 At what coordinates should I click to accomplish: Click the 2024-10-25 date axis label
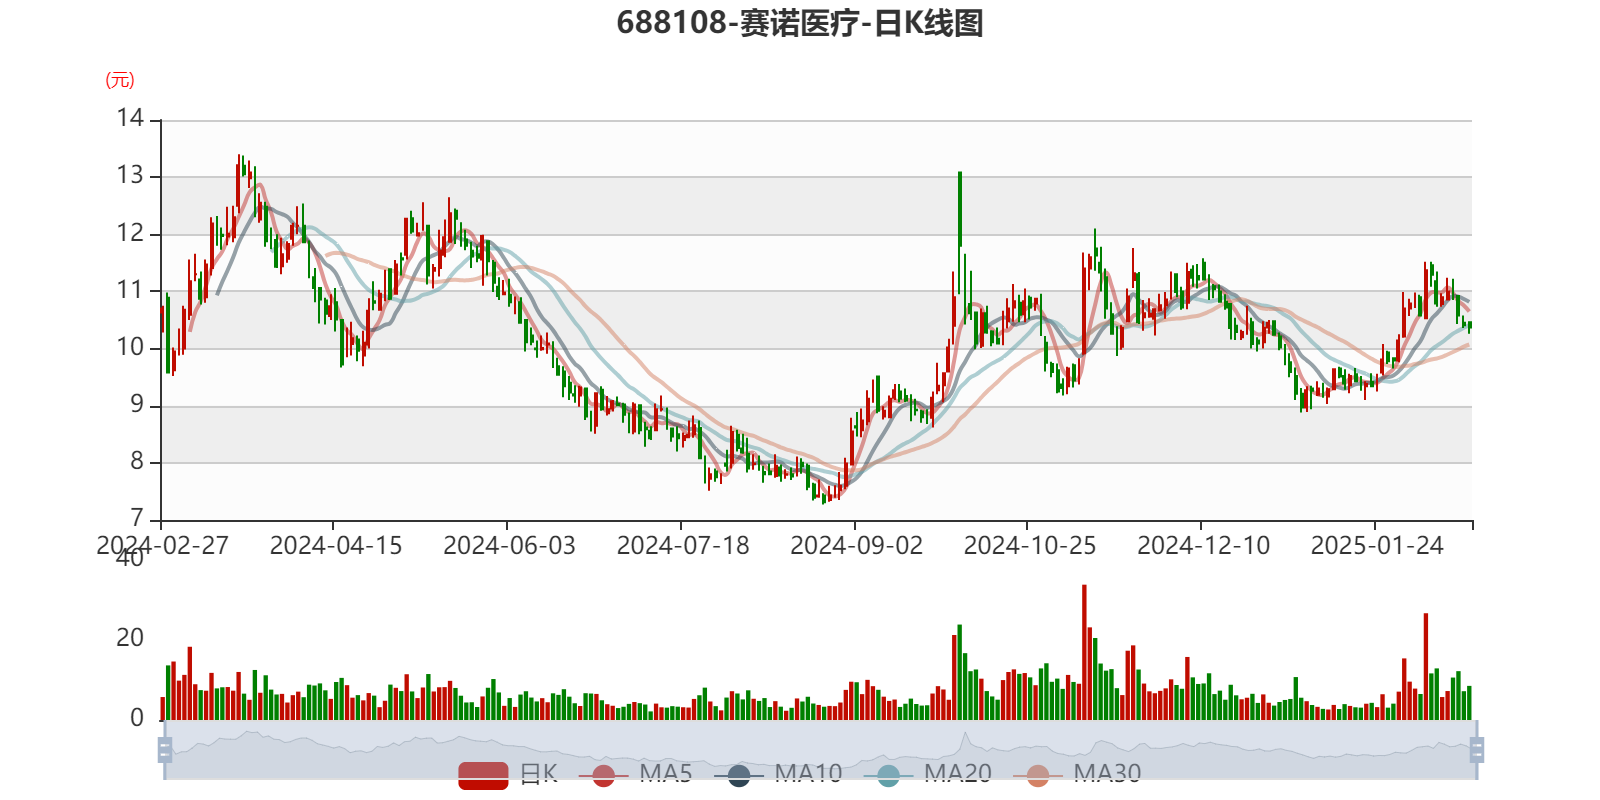pyautogui.click(x=1030, y=546)
